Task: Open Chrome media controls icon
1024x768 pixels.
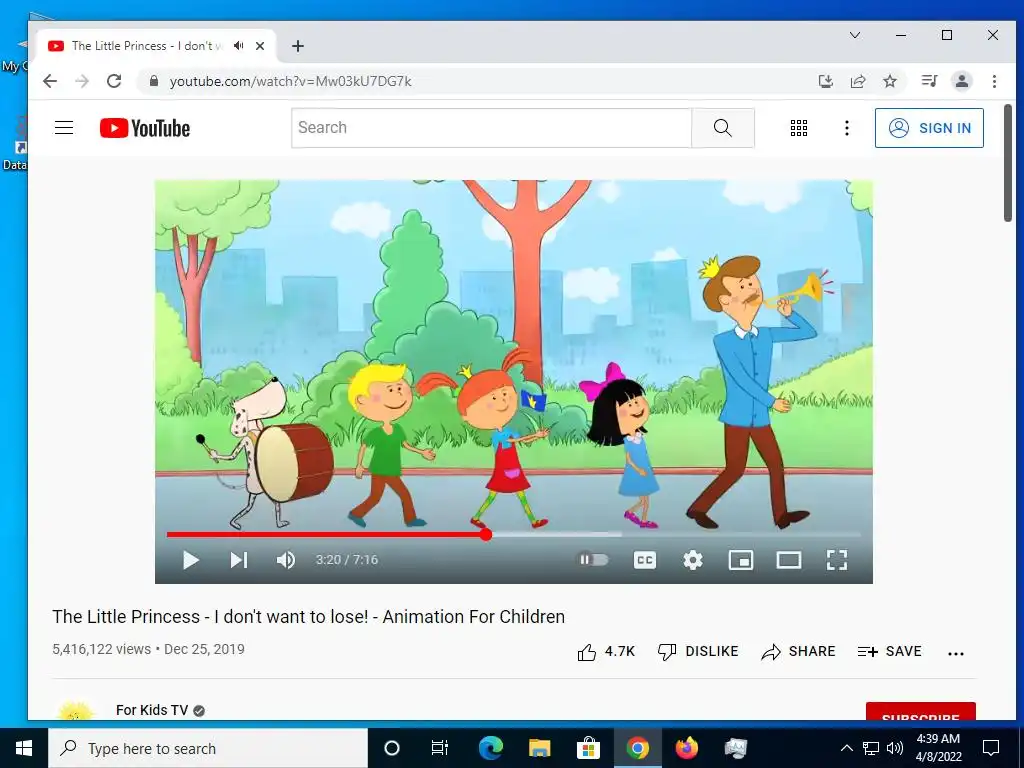Action: coord(929,81)
